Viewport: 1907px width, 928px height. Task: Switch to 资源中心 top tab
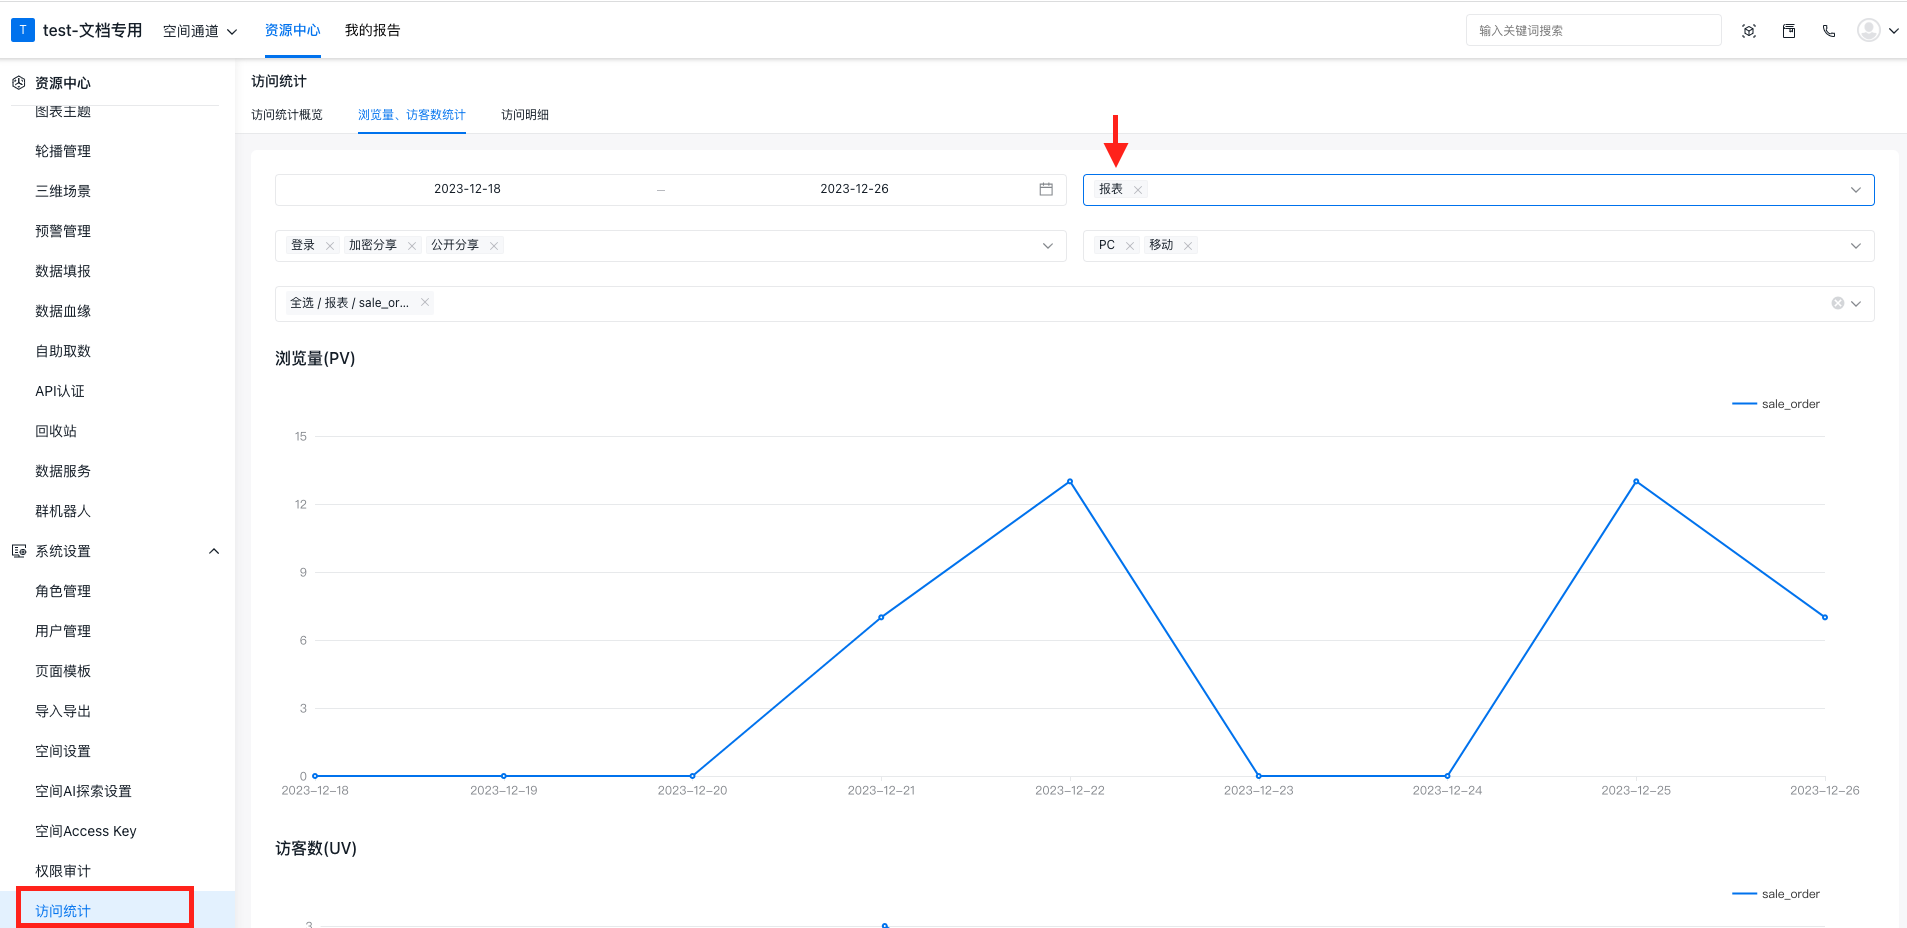coord(292,30)
